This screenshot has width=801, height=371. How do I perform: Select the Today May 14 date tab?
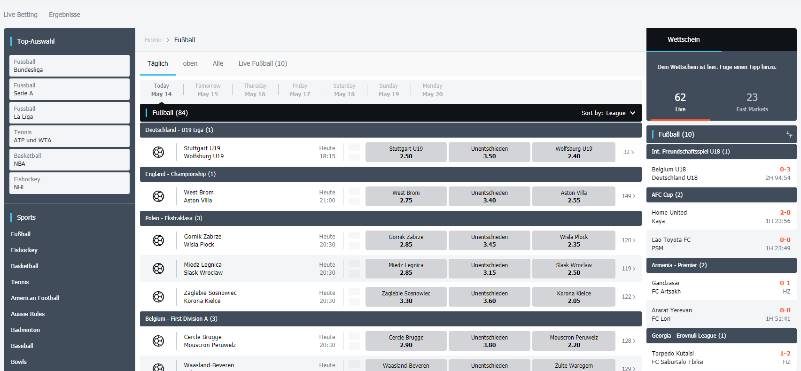point(161,90)
